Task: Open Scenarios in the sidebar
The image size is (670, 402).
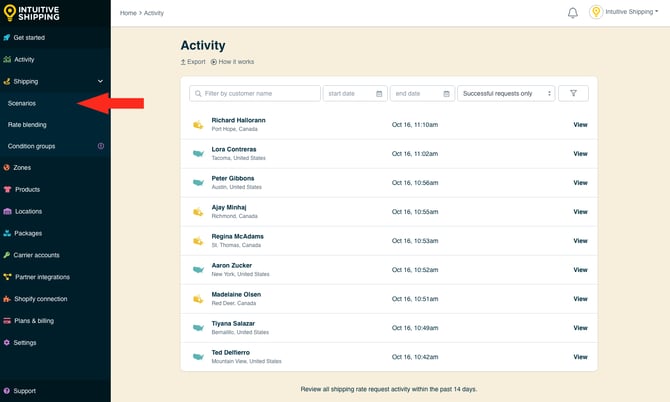Action: (x=22, y=103)
